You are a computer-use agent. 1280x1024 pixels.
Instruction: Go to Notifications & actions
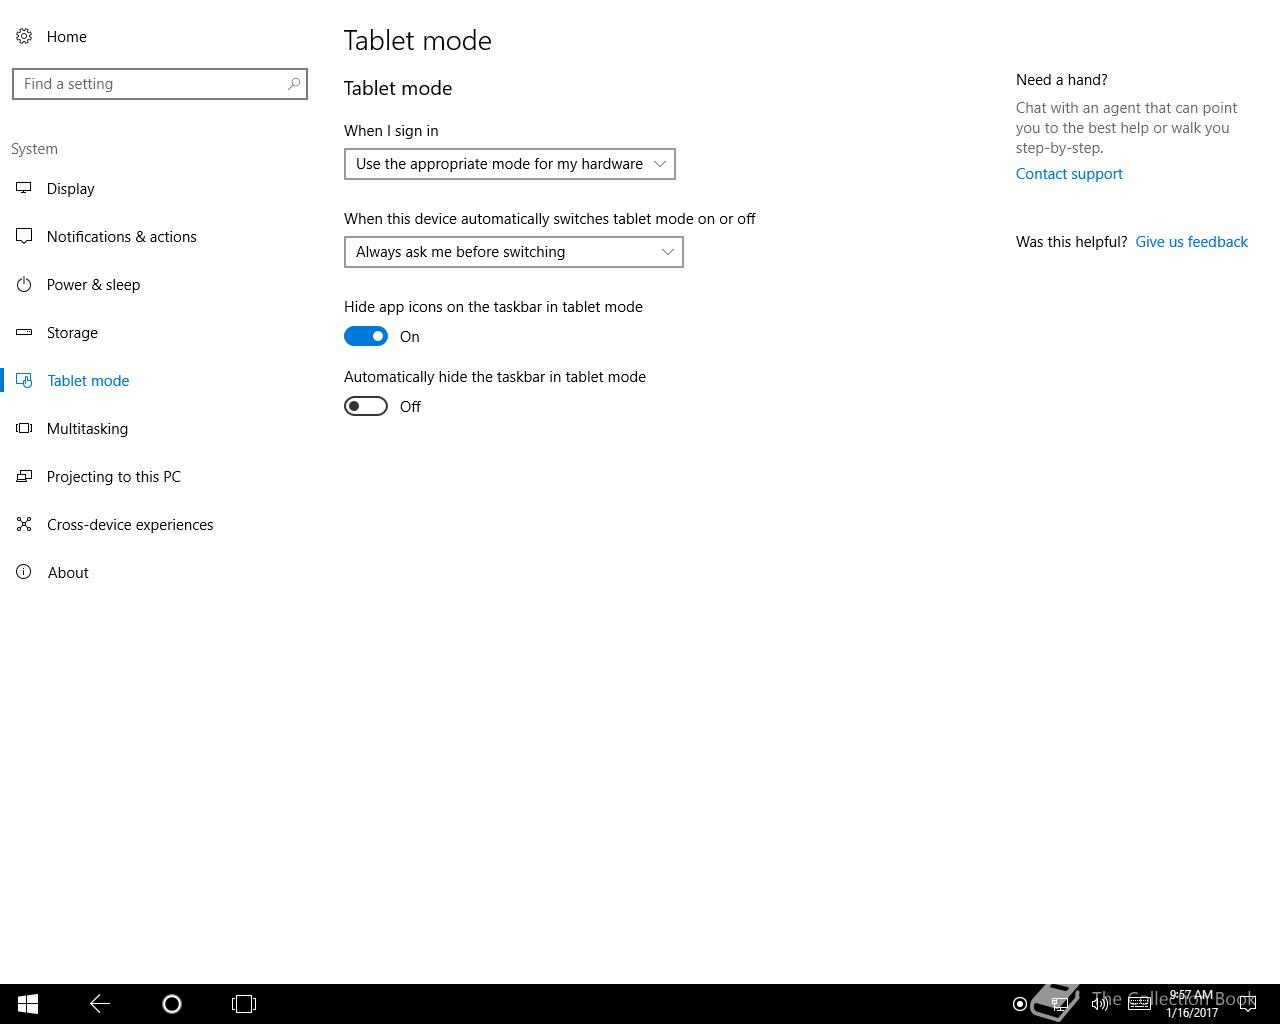(122, 237)
